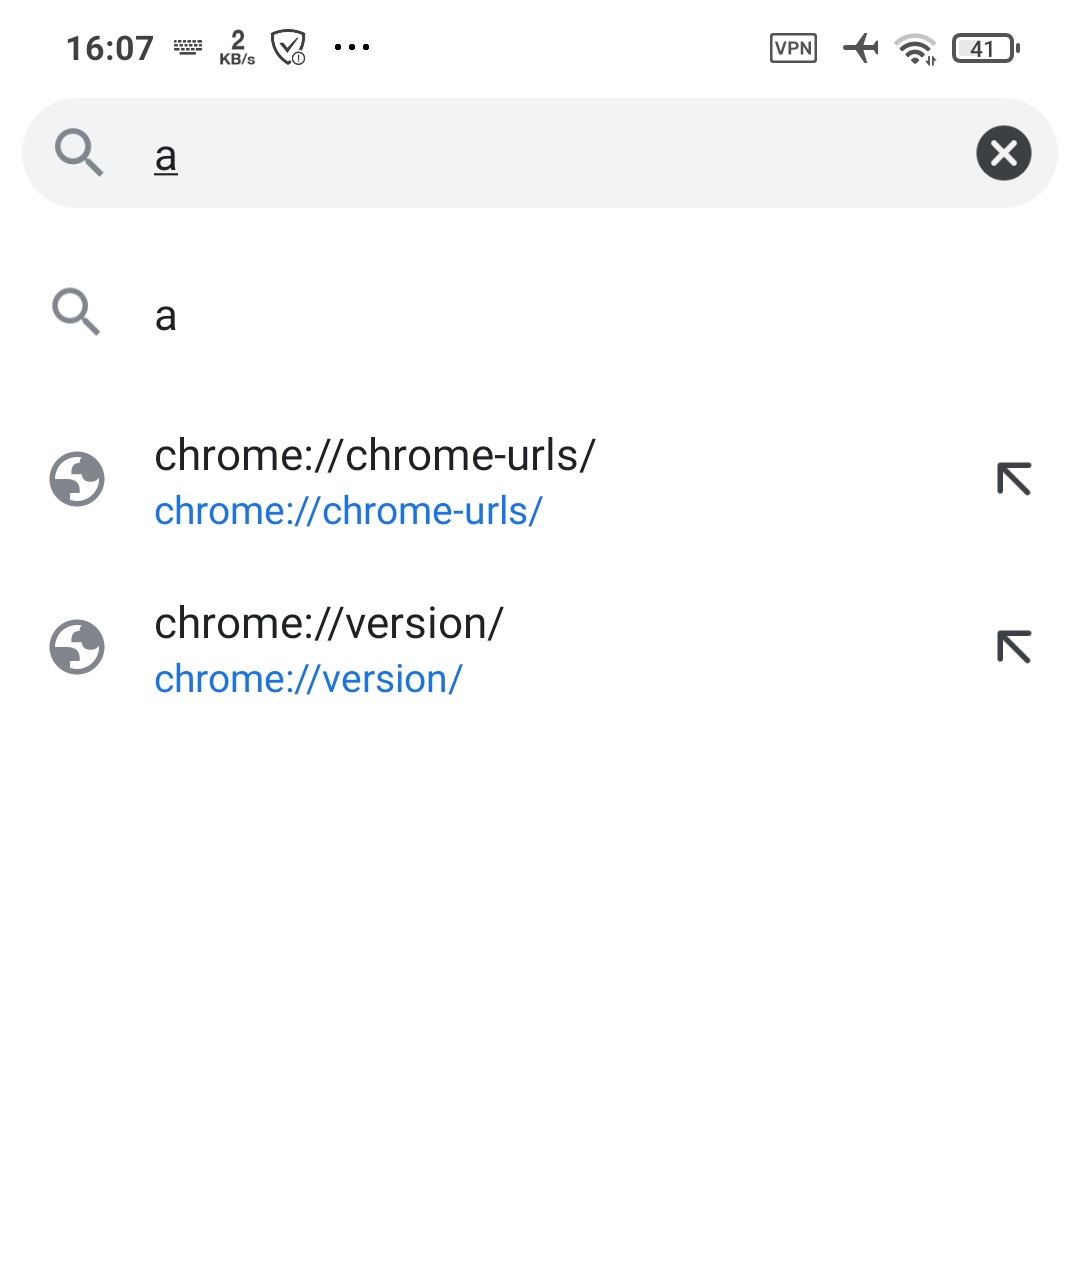Screen dimensions: 1080x1262
Task: Tap the keyboard icon in the status bar
Action: coord(188,47)
